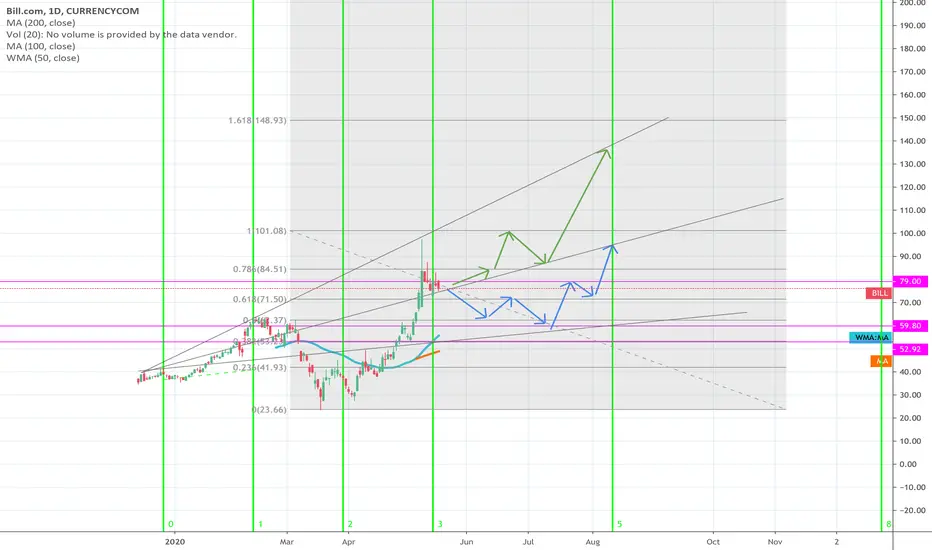This screenshot has height=550, width=932.
Task: Click the Vol (20) no volume message
Action: pos(121,34)
